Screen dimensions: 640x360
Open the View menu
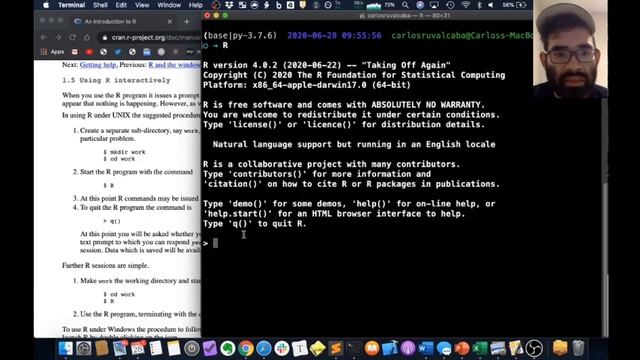pos(142,5)
